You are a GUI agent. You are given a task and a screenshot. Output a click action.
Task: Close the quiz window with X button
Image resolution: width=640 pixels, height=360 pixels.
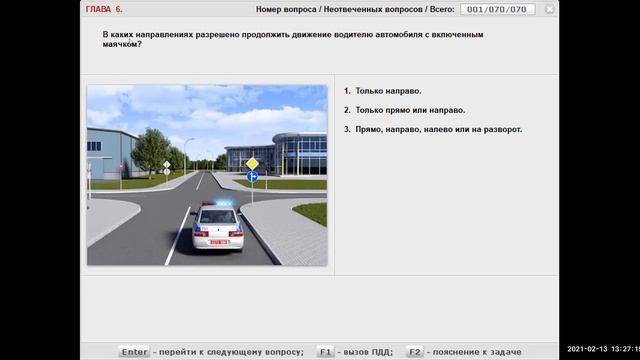click(549, 9)
